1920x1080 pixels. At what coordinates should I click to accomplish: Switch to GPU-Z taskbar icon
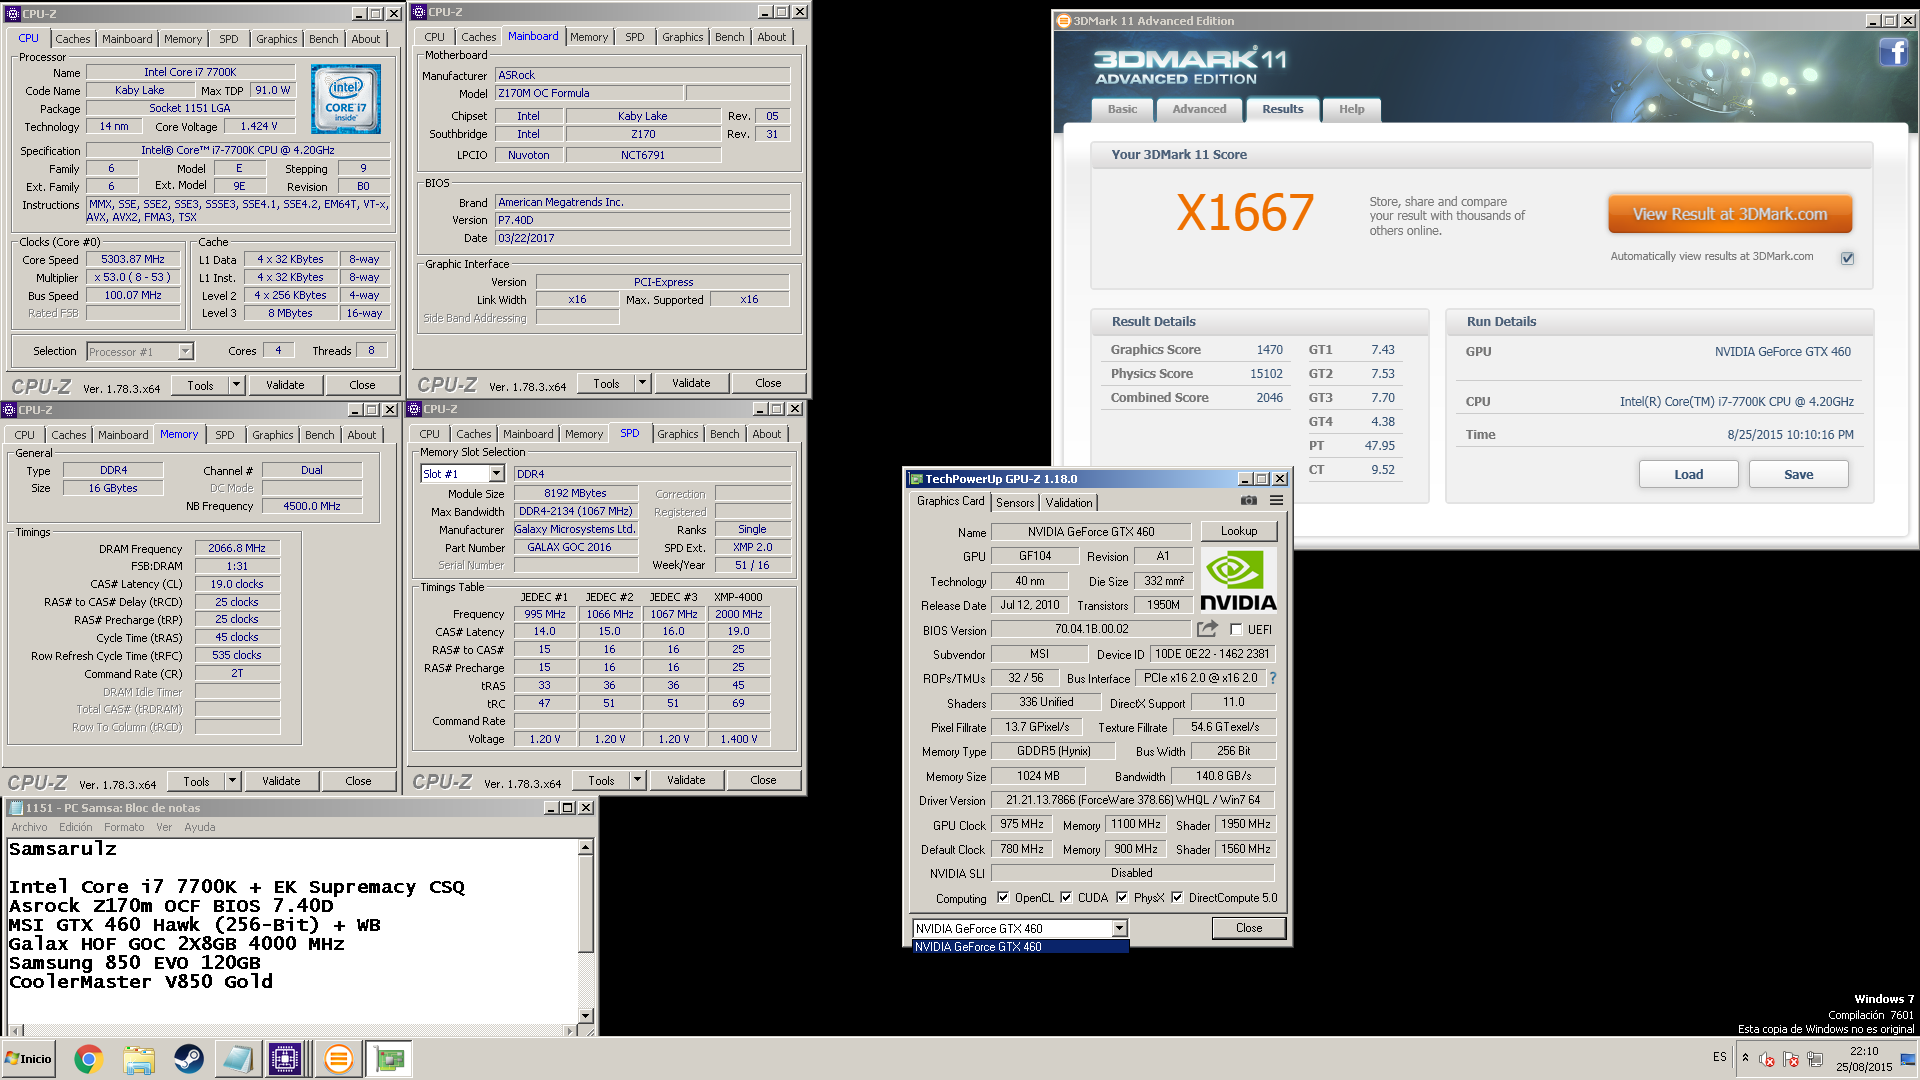pyautogui.click(x=389, y=1059)
